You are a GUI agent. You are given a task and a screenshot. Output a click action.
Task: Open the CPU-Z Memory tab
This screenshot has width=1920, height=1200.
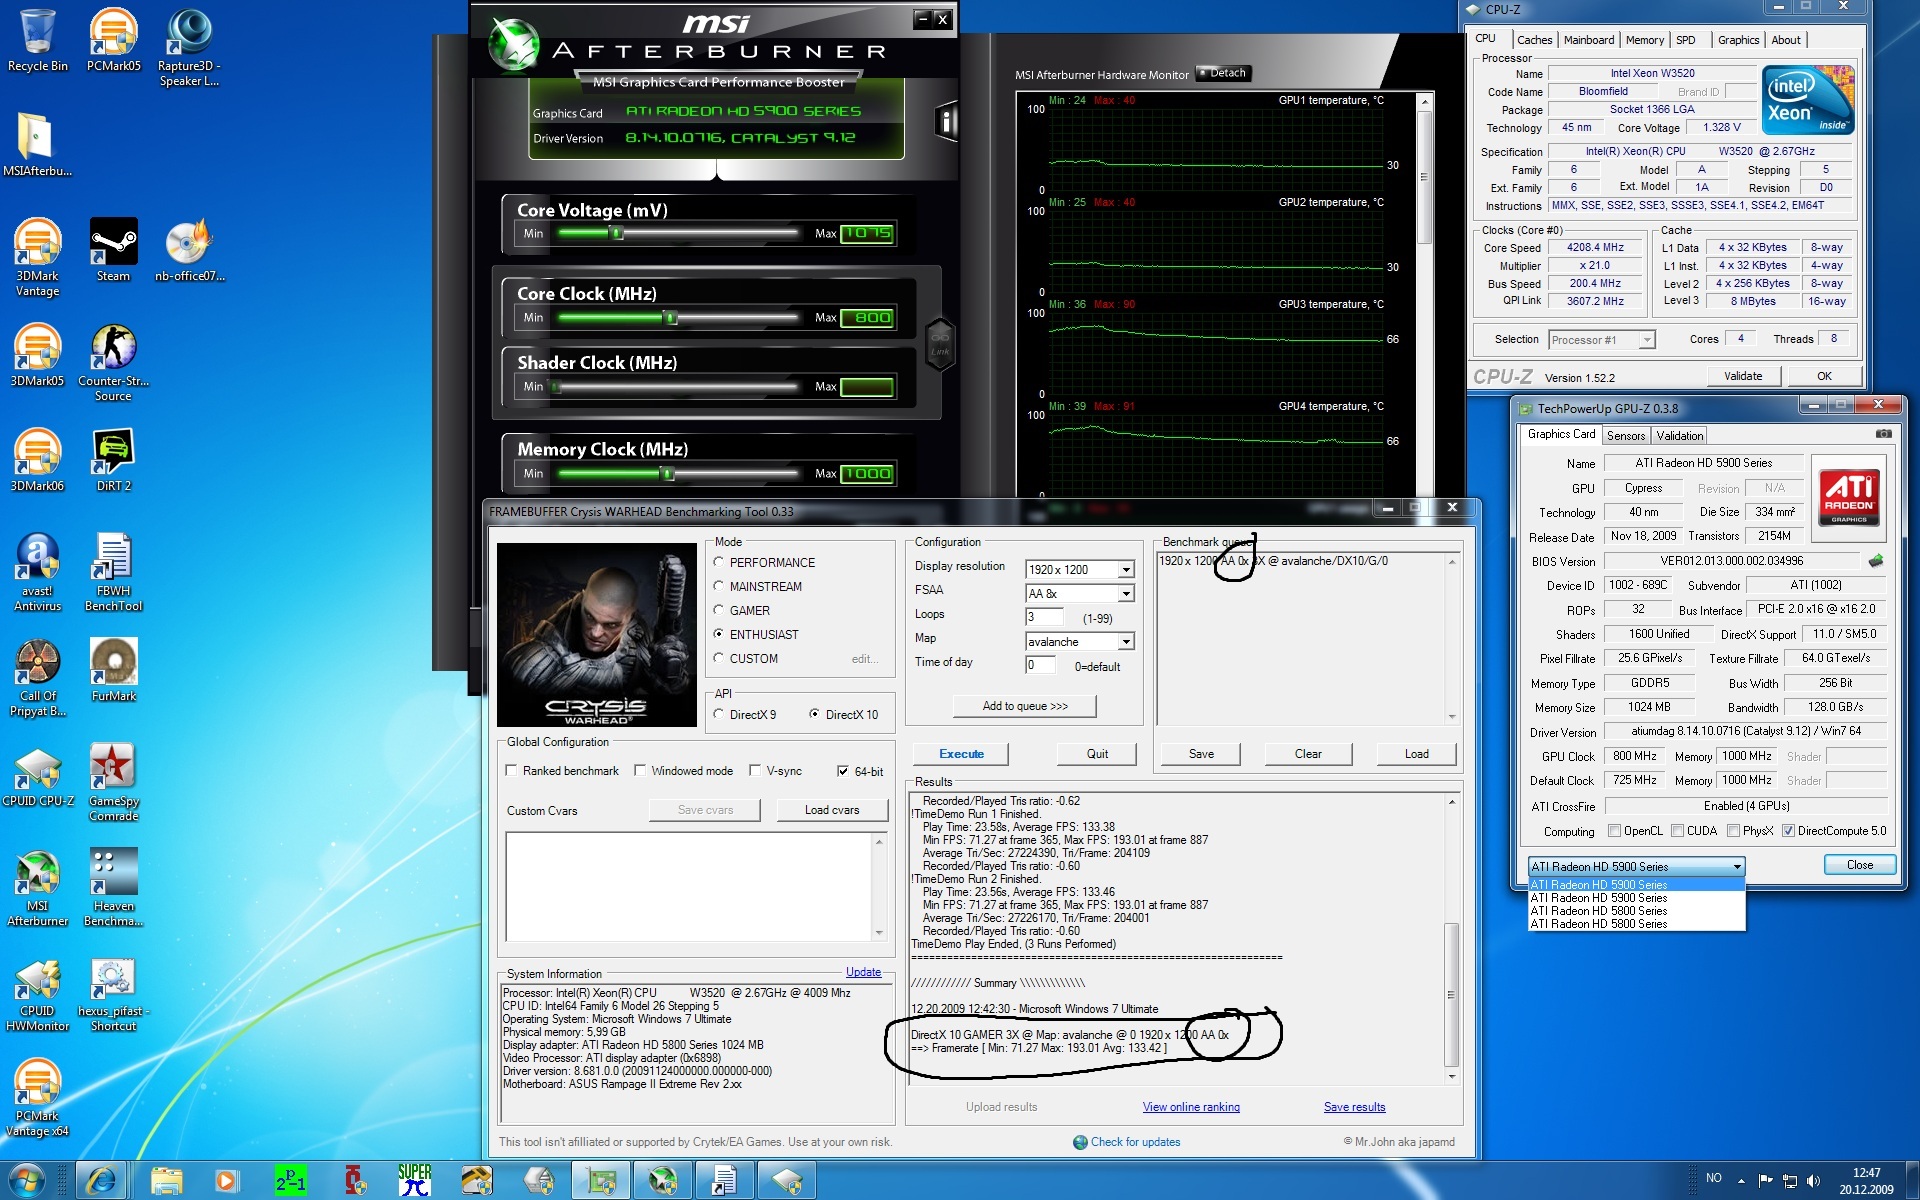click(1645, 40)
